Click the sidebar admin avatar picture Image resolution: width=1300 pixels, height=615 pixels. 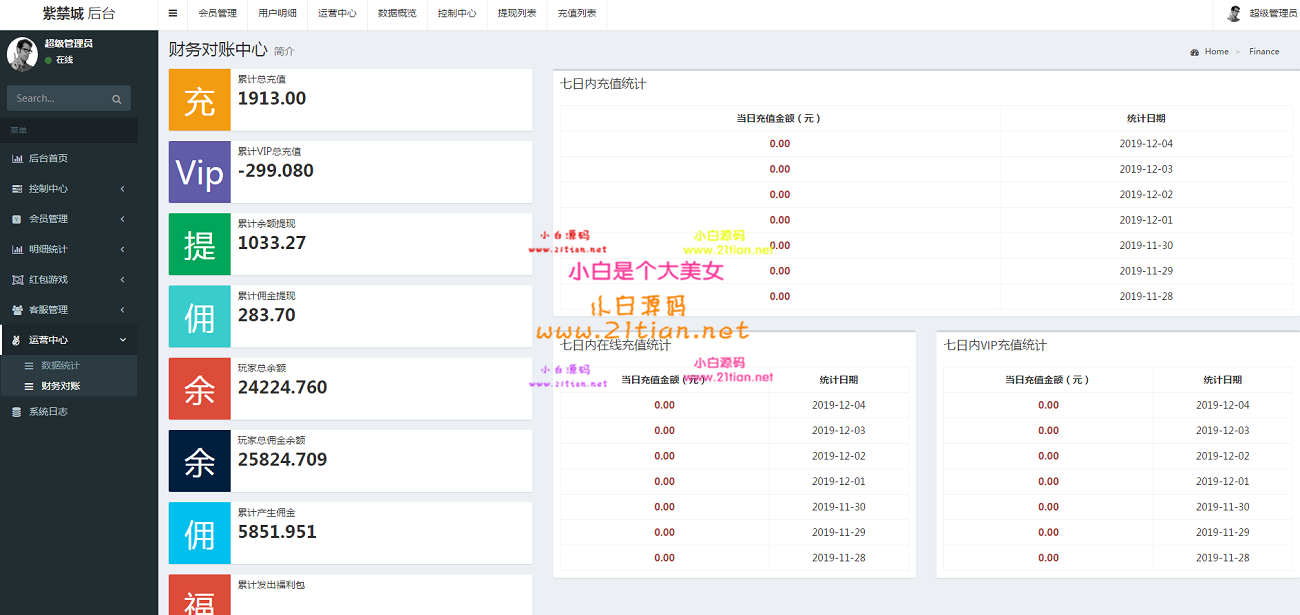coord(22,53)
